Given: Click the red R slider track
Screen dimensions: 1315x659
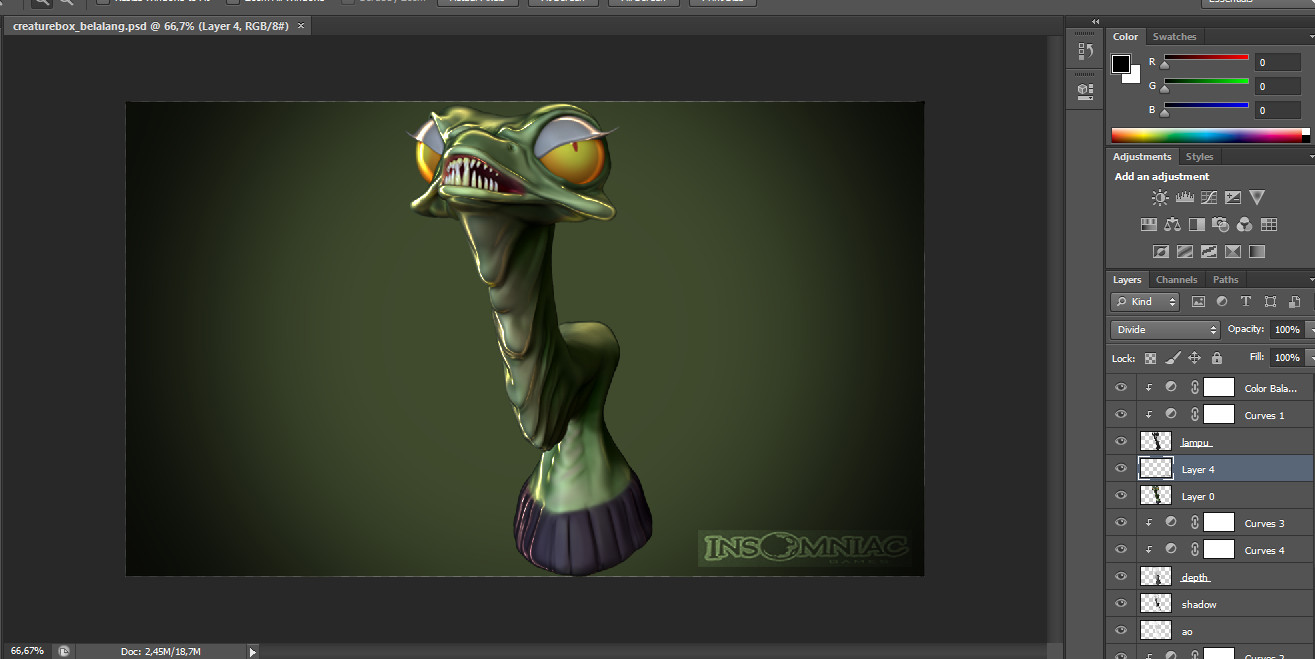Looking at the screenshot, I should (x=1205, y=58).
